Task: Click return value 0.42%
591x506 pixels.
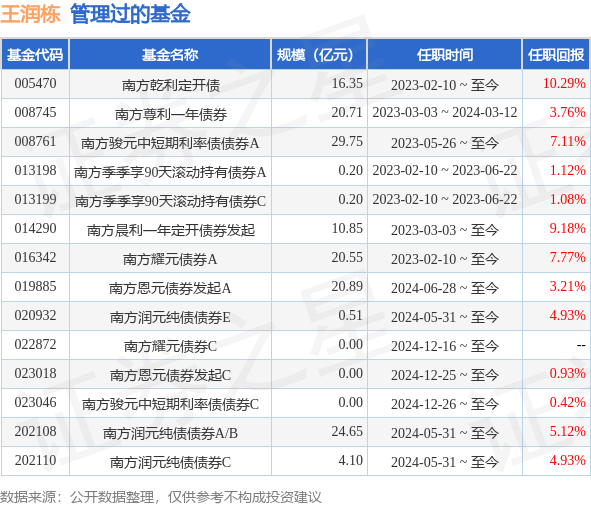Action: 568,403
